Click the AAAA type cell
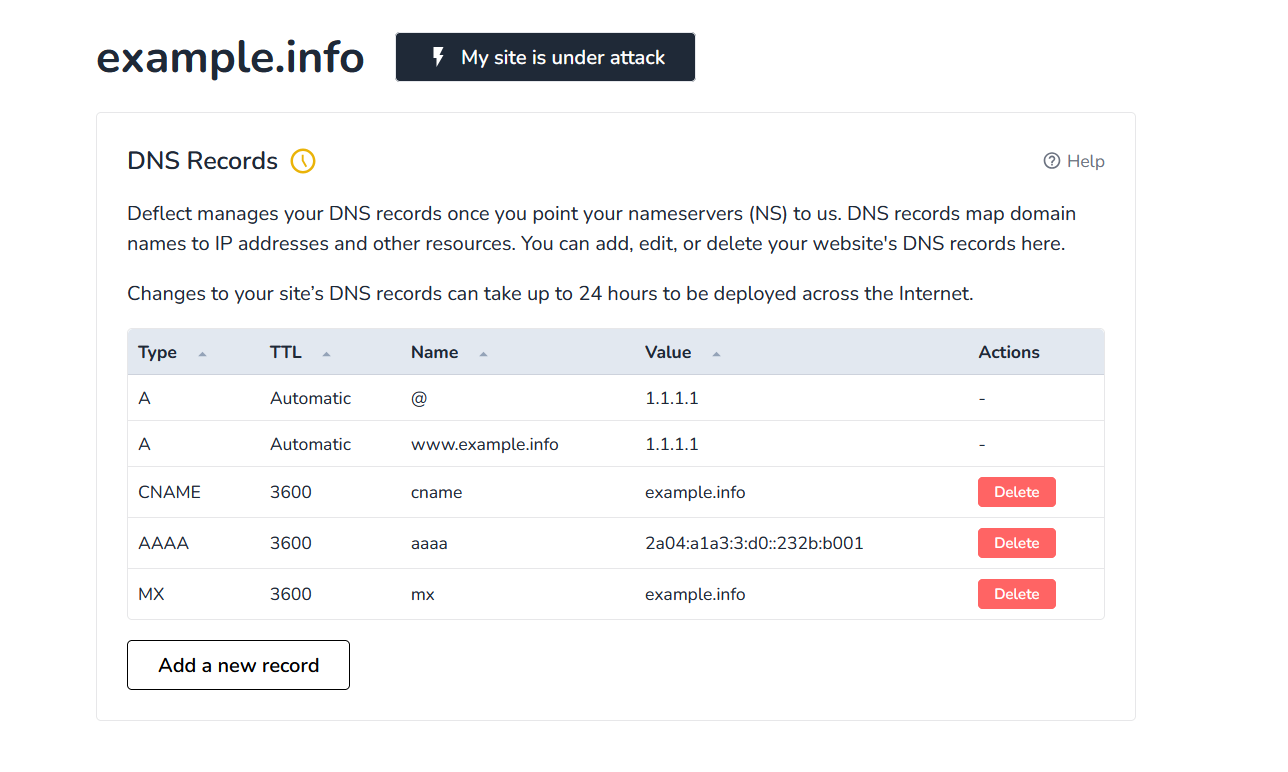1288x772 pixels. (x=163, y=543)
